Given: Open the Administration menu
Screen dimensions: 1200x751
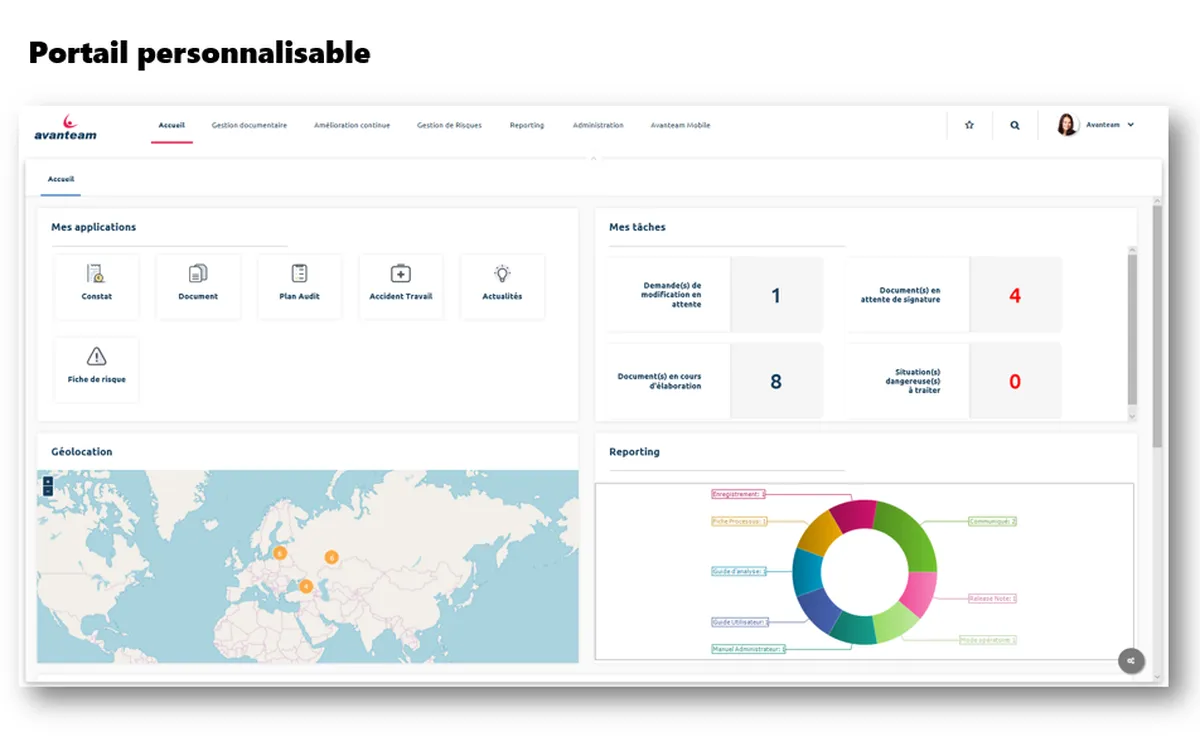Looking at the screenshot, I should [x=598, y=125].
